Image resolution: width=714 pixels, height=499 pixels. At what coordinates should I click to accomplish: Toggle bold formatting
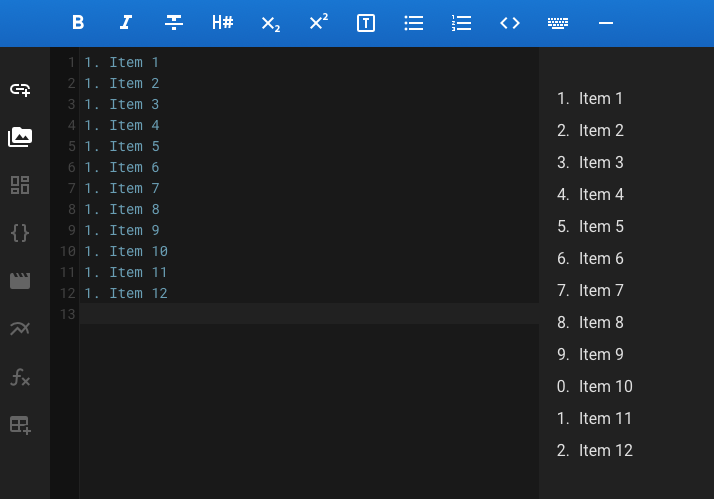(78, 22)
